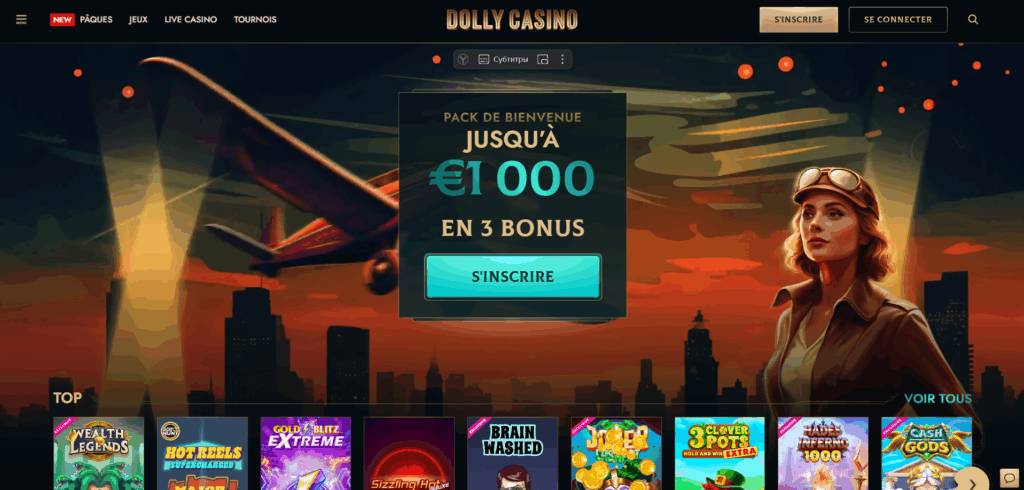This screenshot has height=490, width=1024.
Task: Launch the Brain Washed game tile
Action: coord(513,453)
